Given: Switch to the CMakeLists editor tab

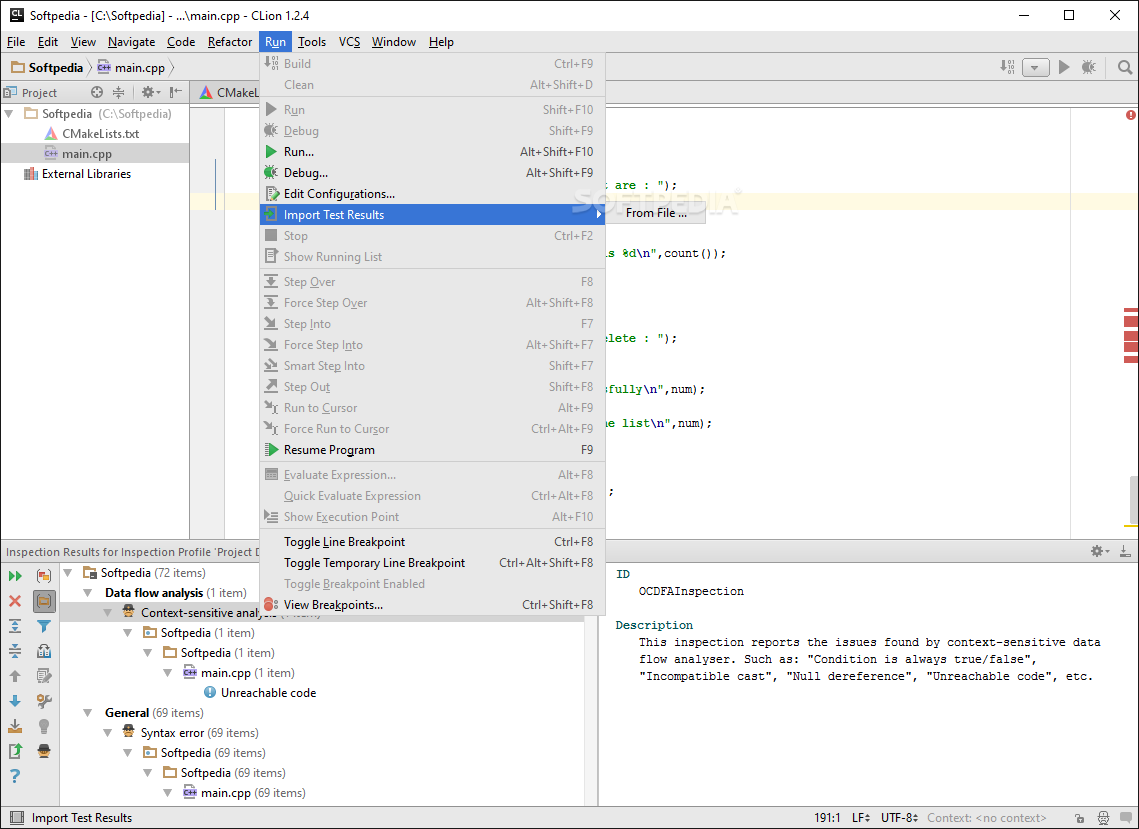Looking at the screenshot, I should click(x=229, y=92).
